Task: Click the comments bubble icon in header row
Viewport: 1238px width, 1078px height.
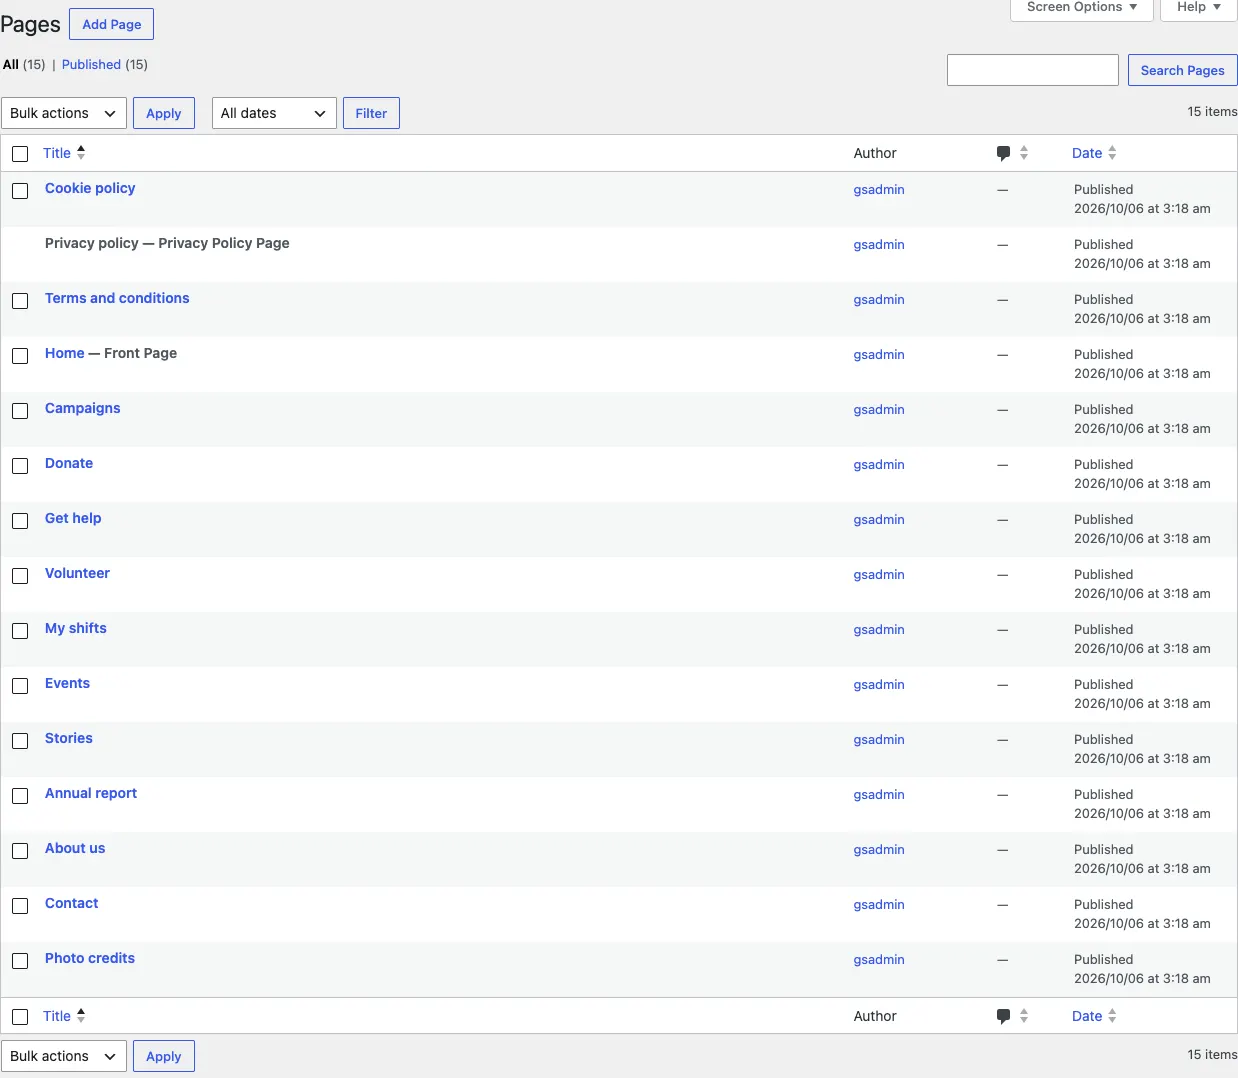Action: point(1003,153)
